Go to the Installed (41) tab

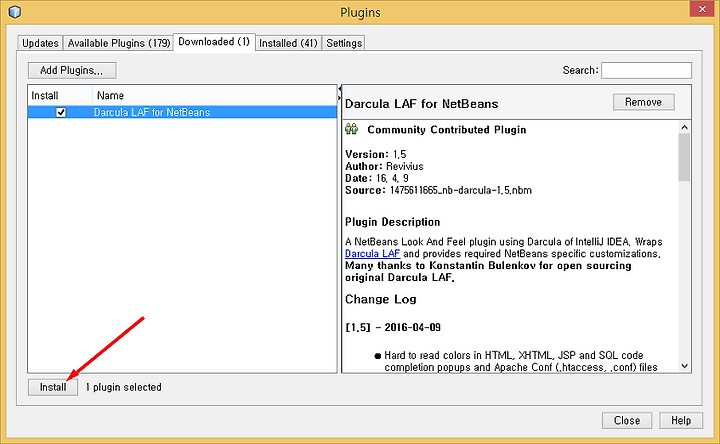288,43
